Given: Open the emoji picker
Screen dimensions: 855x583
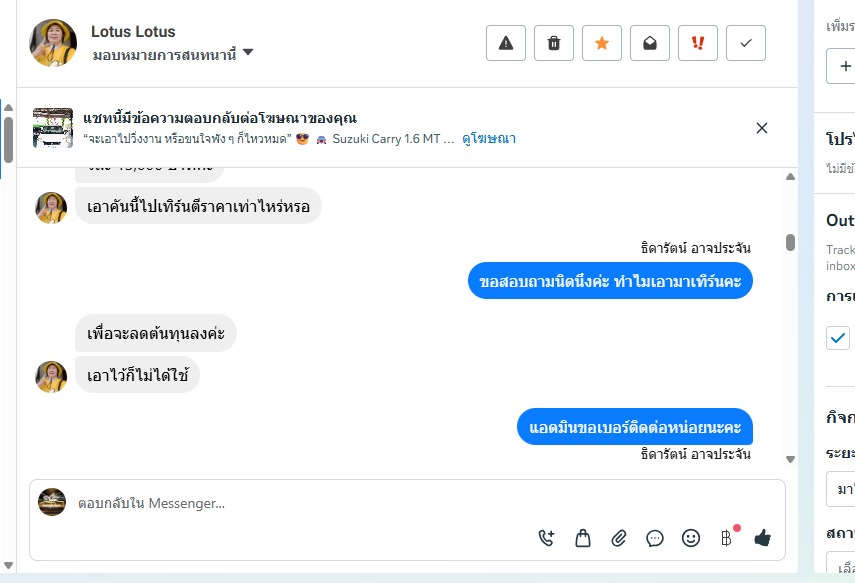Looking at the screenshot, I should 691,538.
